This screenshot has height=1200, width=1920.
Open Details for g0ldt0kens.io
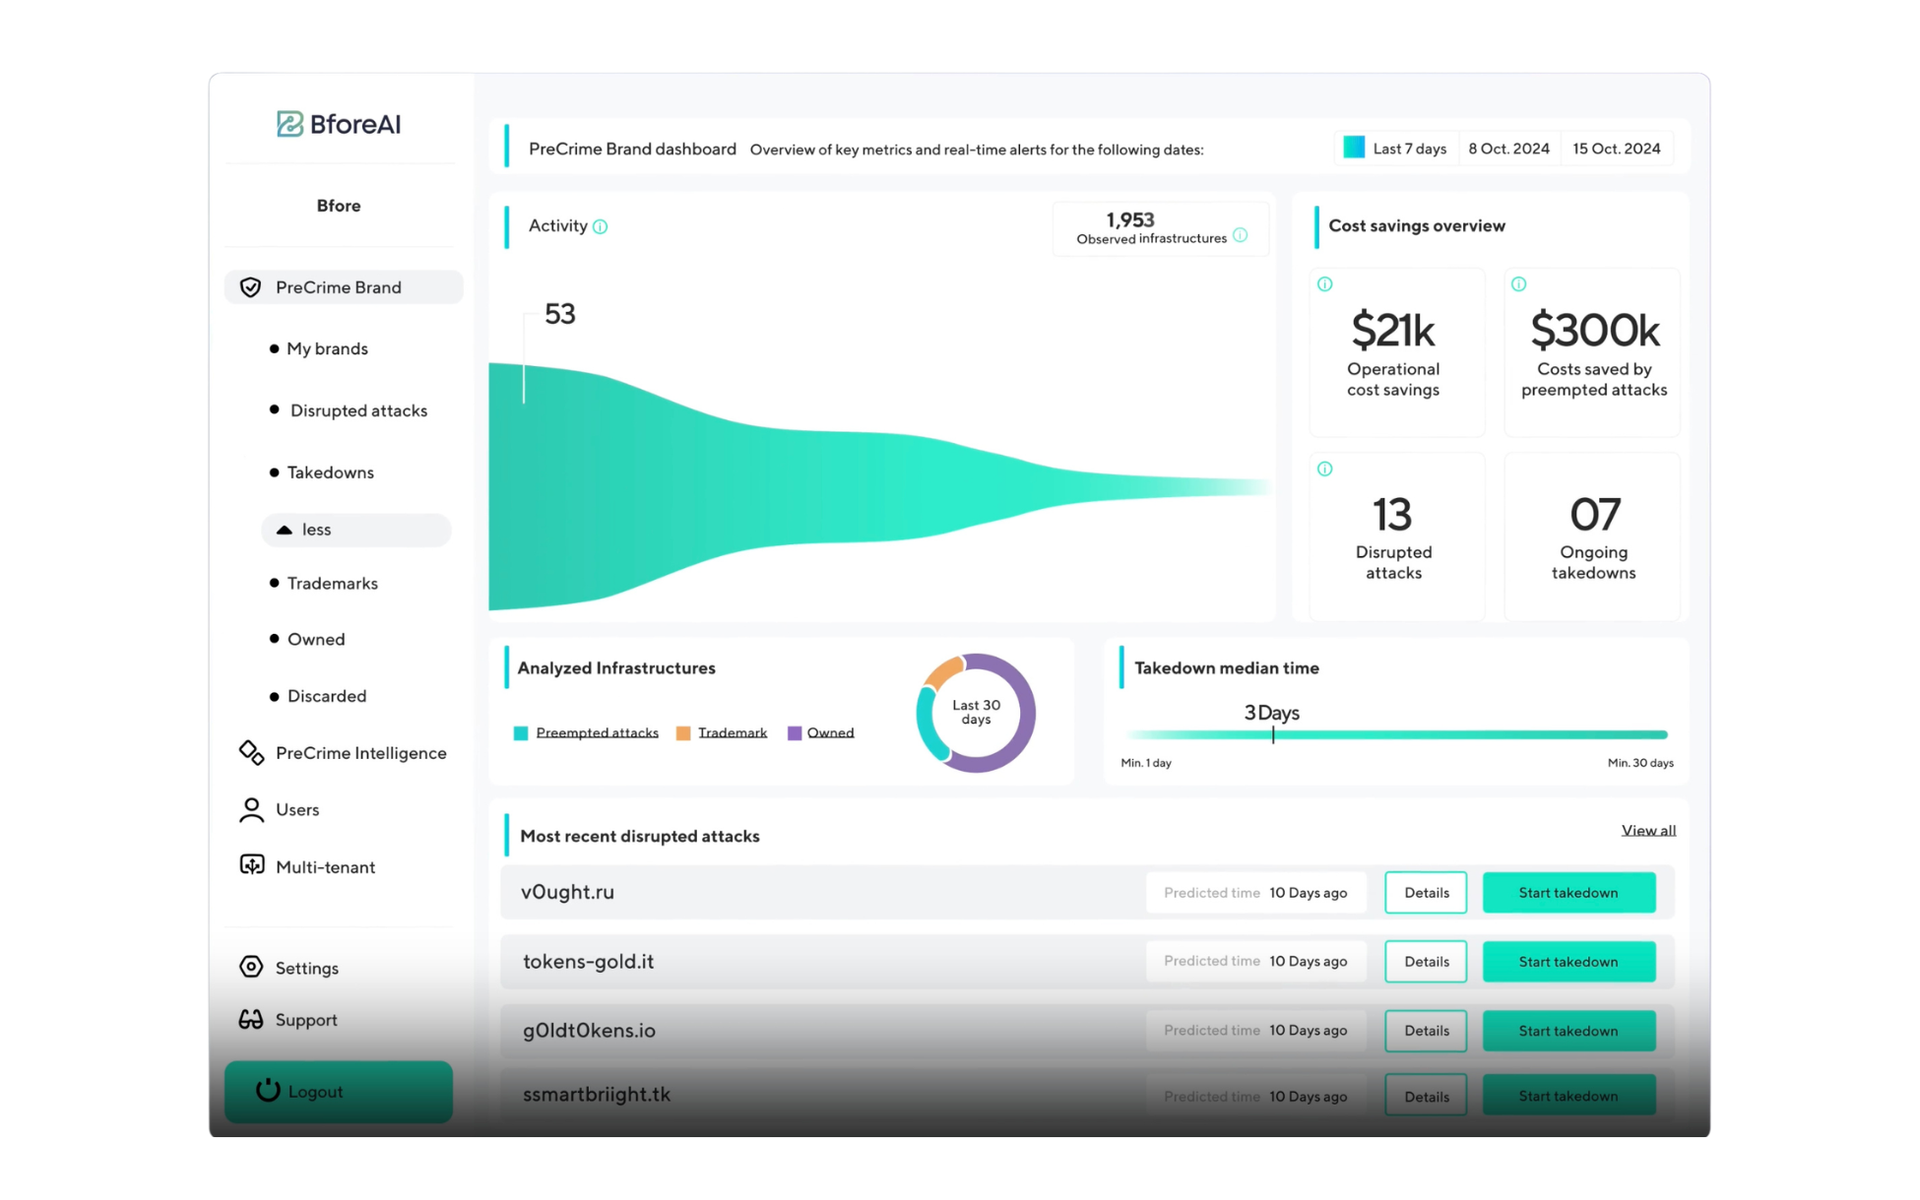(x=1426, y=1030)
